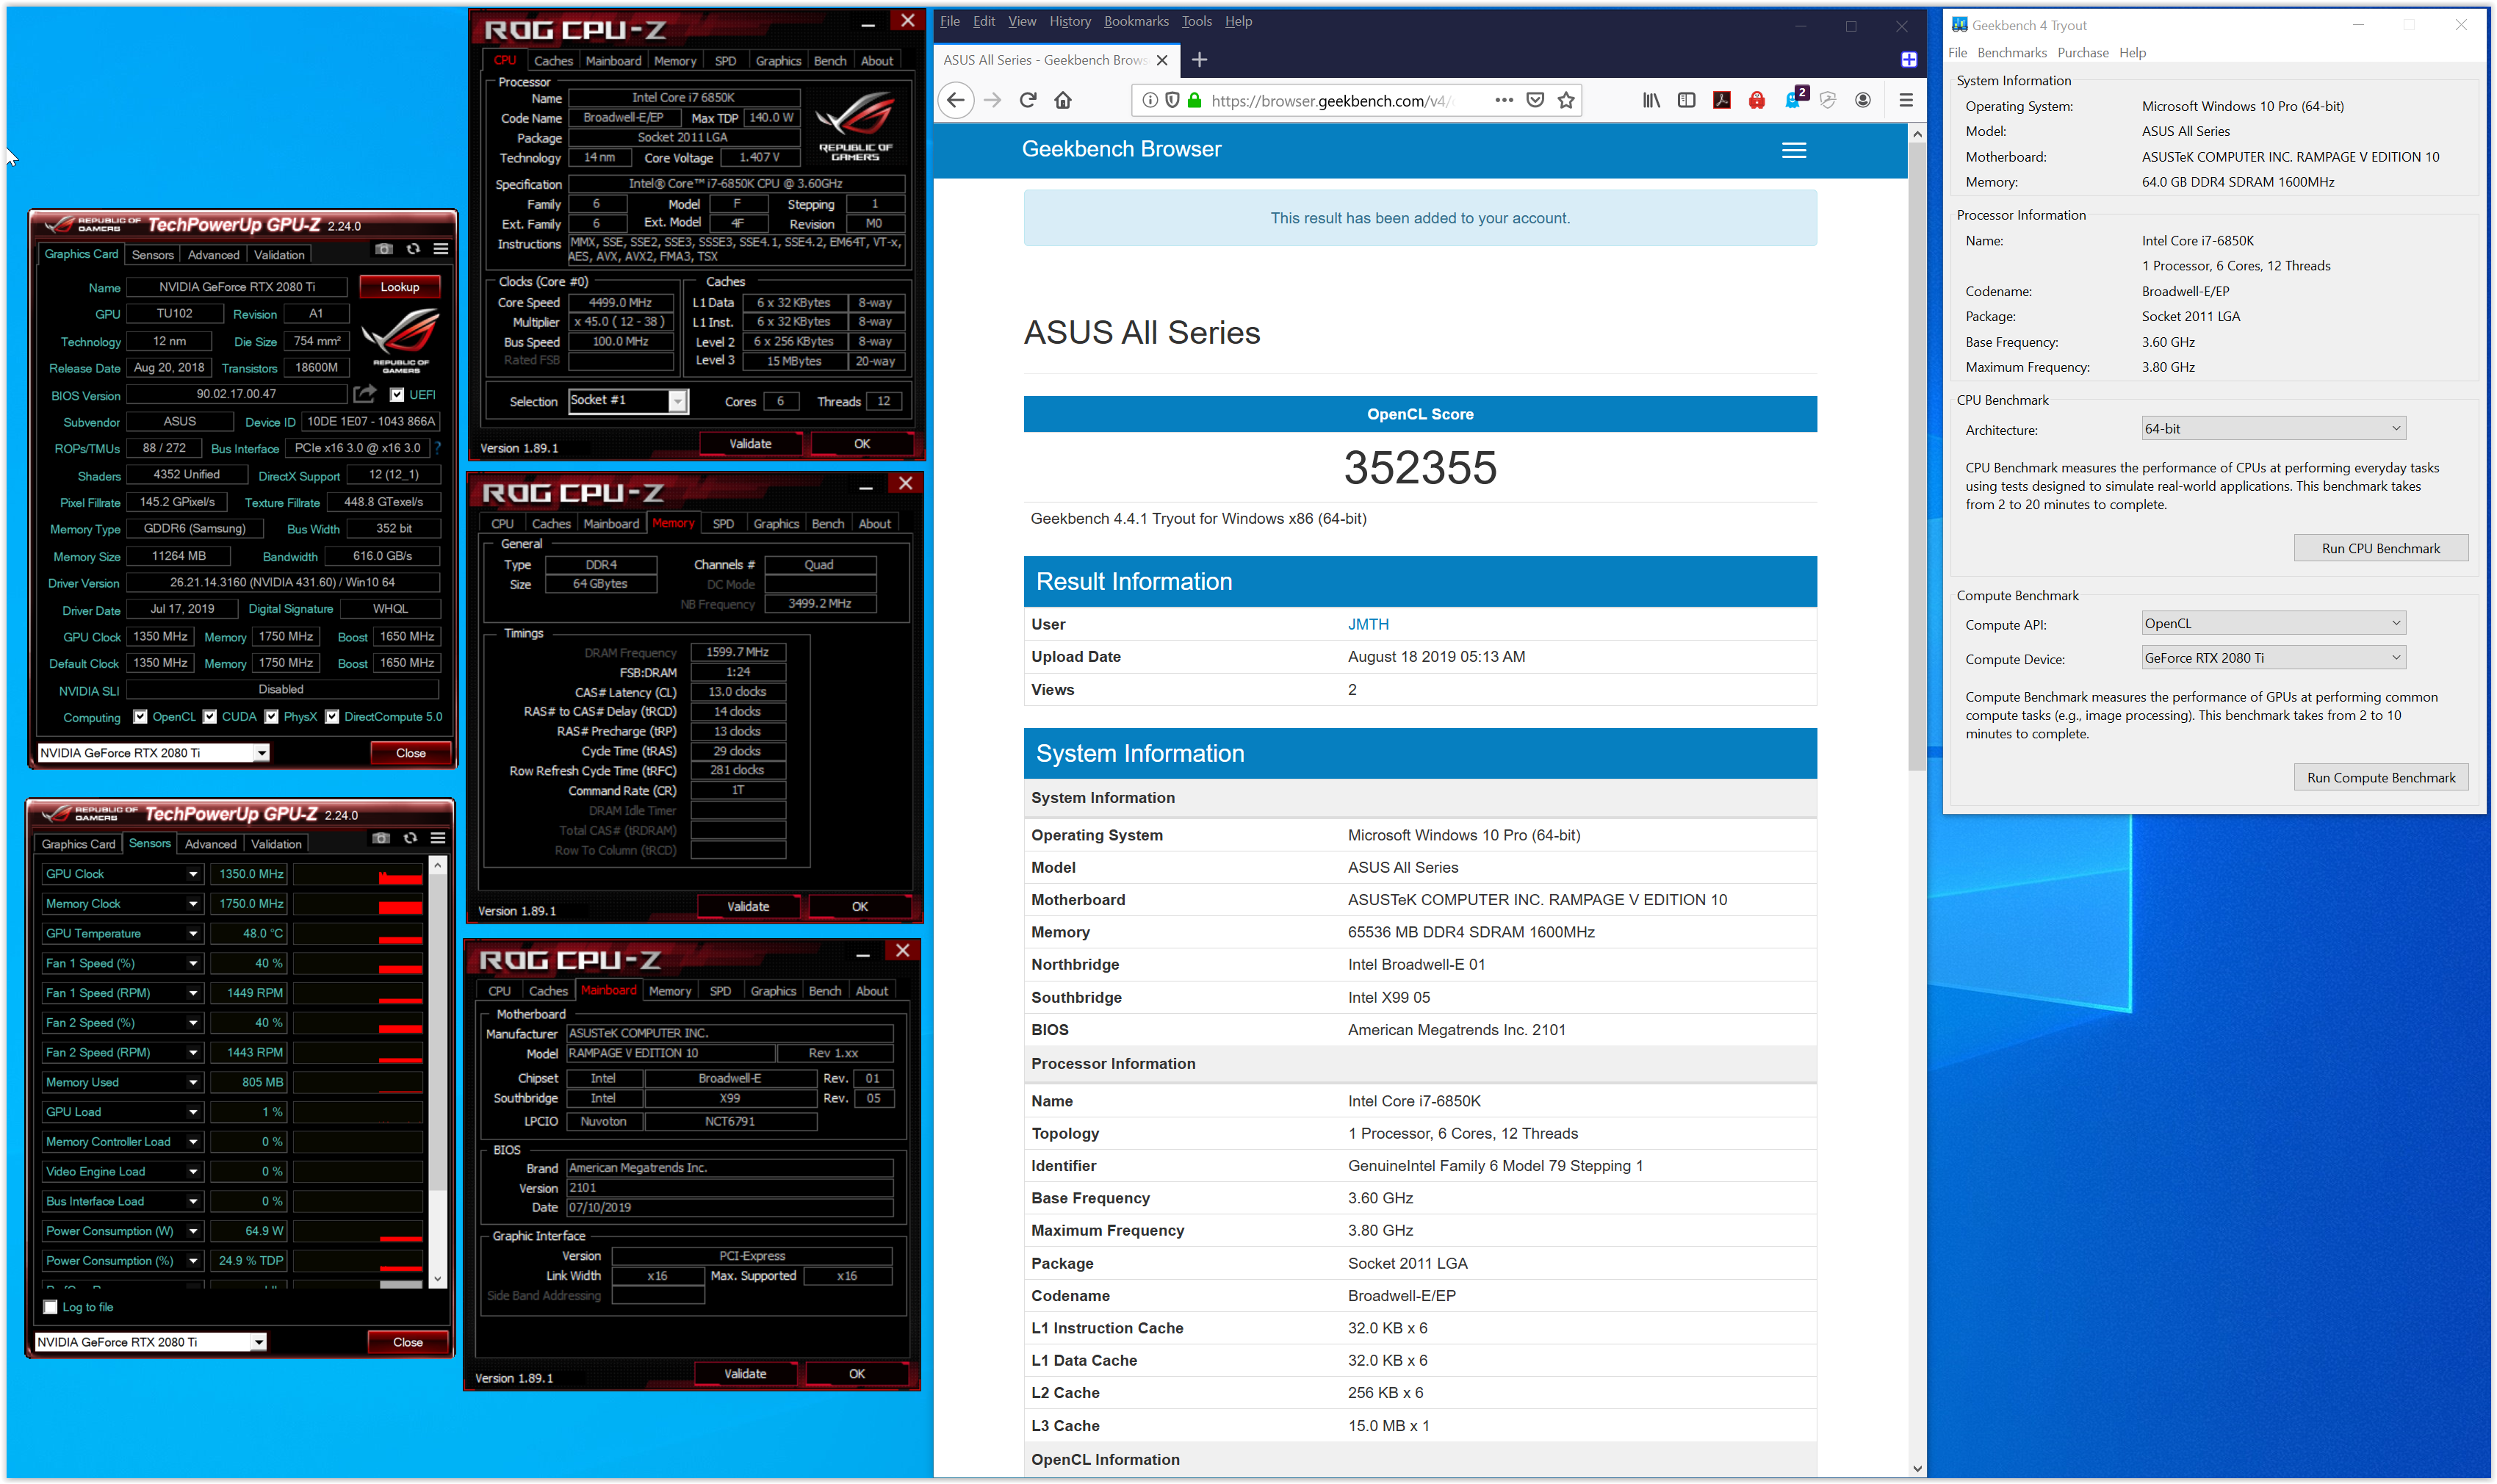Click Run Compute Benchmark button
Screen dimensions: 2497x1484
2380,777
